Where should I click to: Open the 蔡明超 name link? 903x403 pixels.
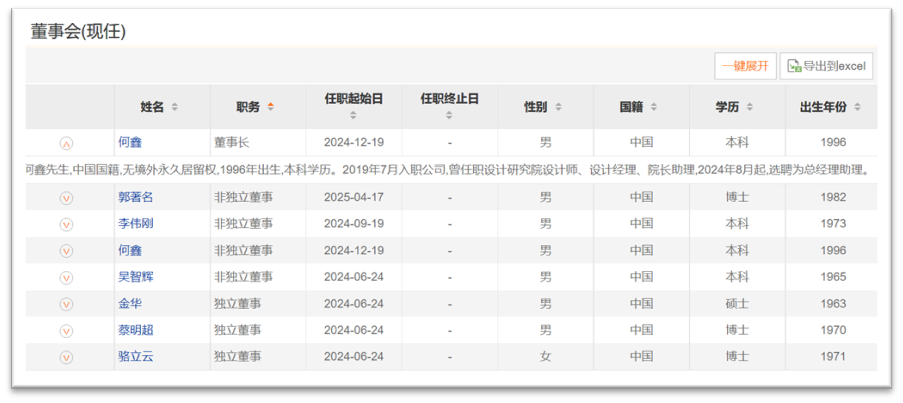coord(136,330)
